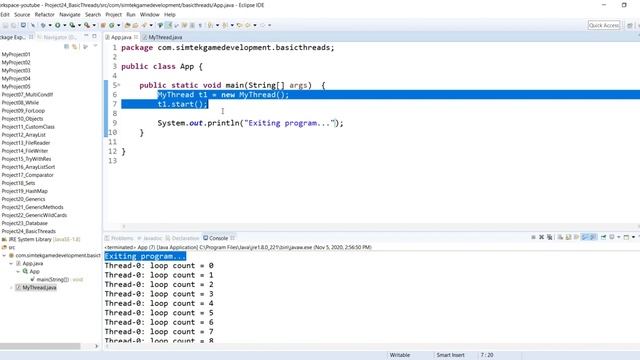This screenshot has height=360, width=640.
Task: Click the Quick Access field
Action: point(604,25)
